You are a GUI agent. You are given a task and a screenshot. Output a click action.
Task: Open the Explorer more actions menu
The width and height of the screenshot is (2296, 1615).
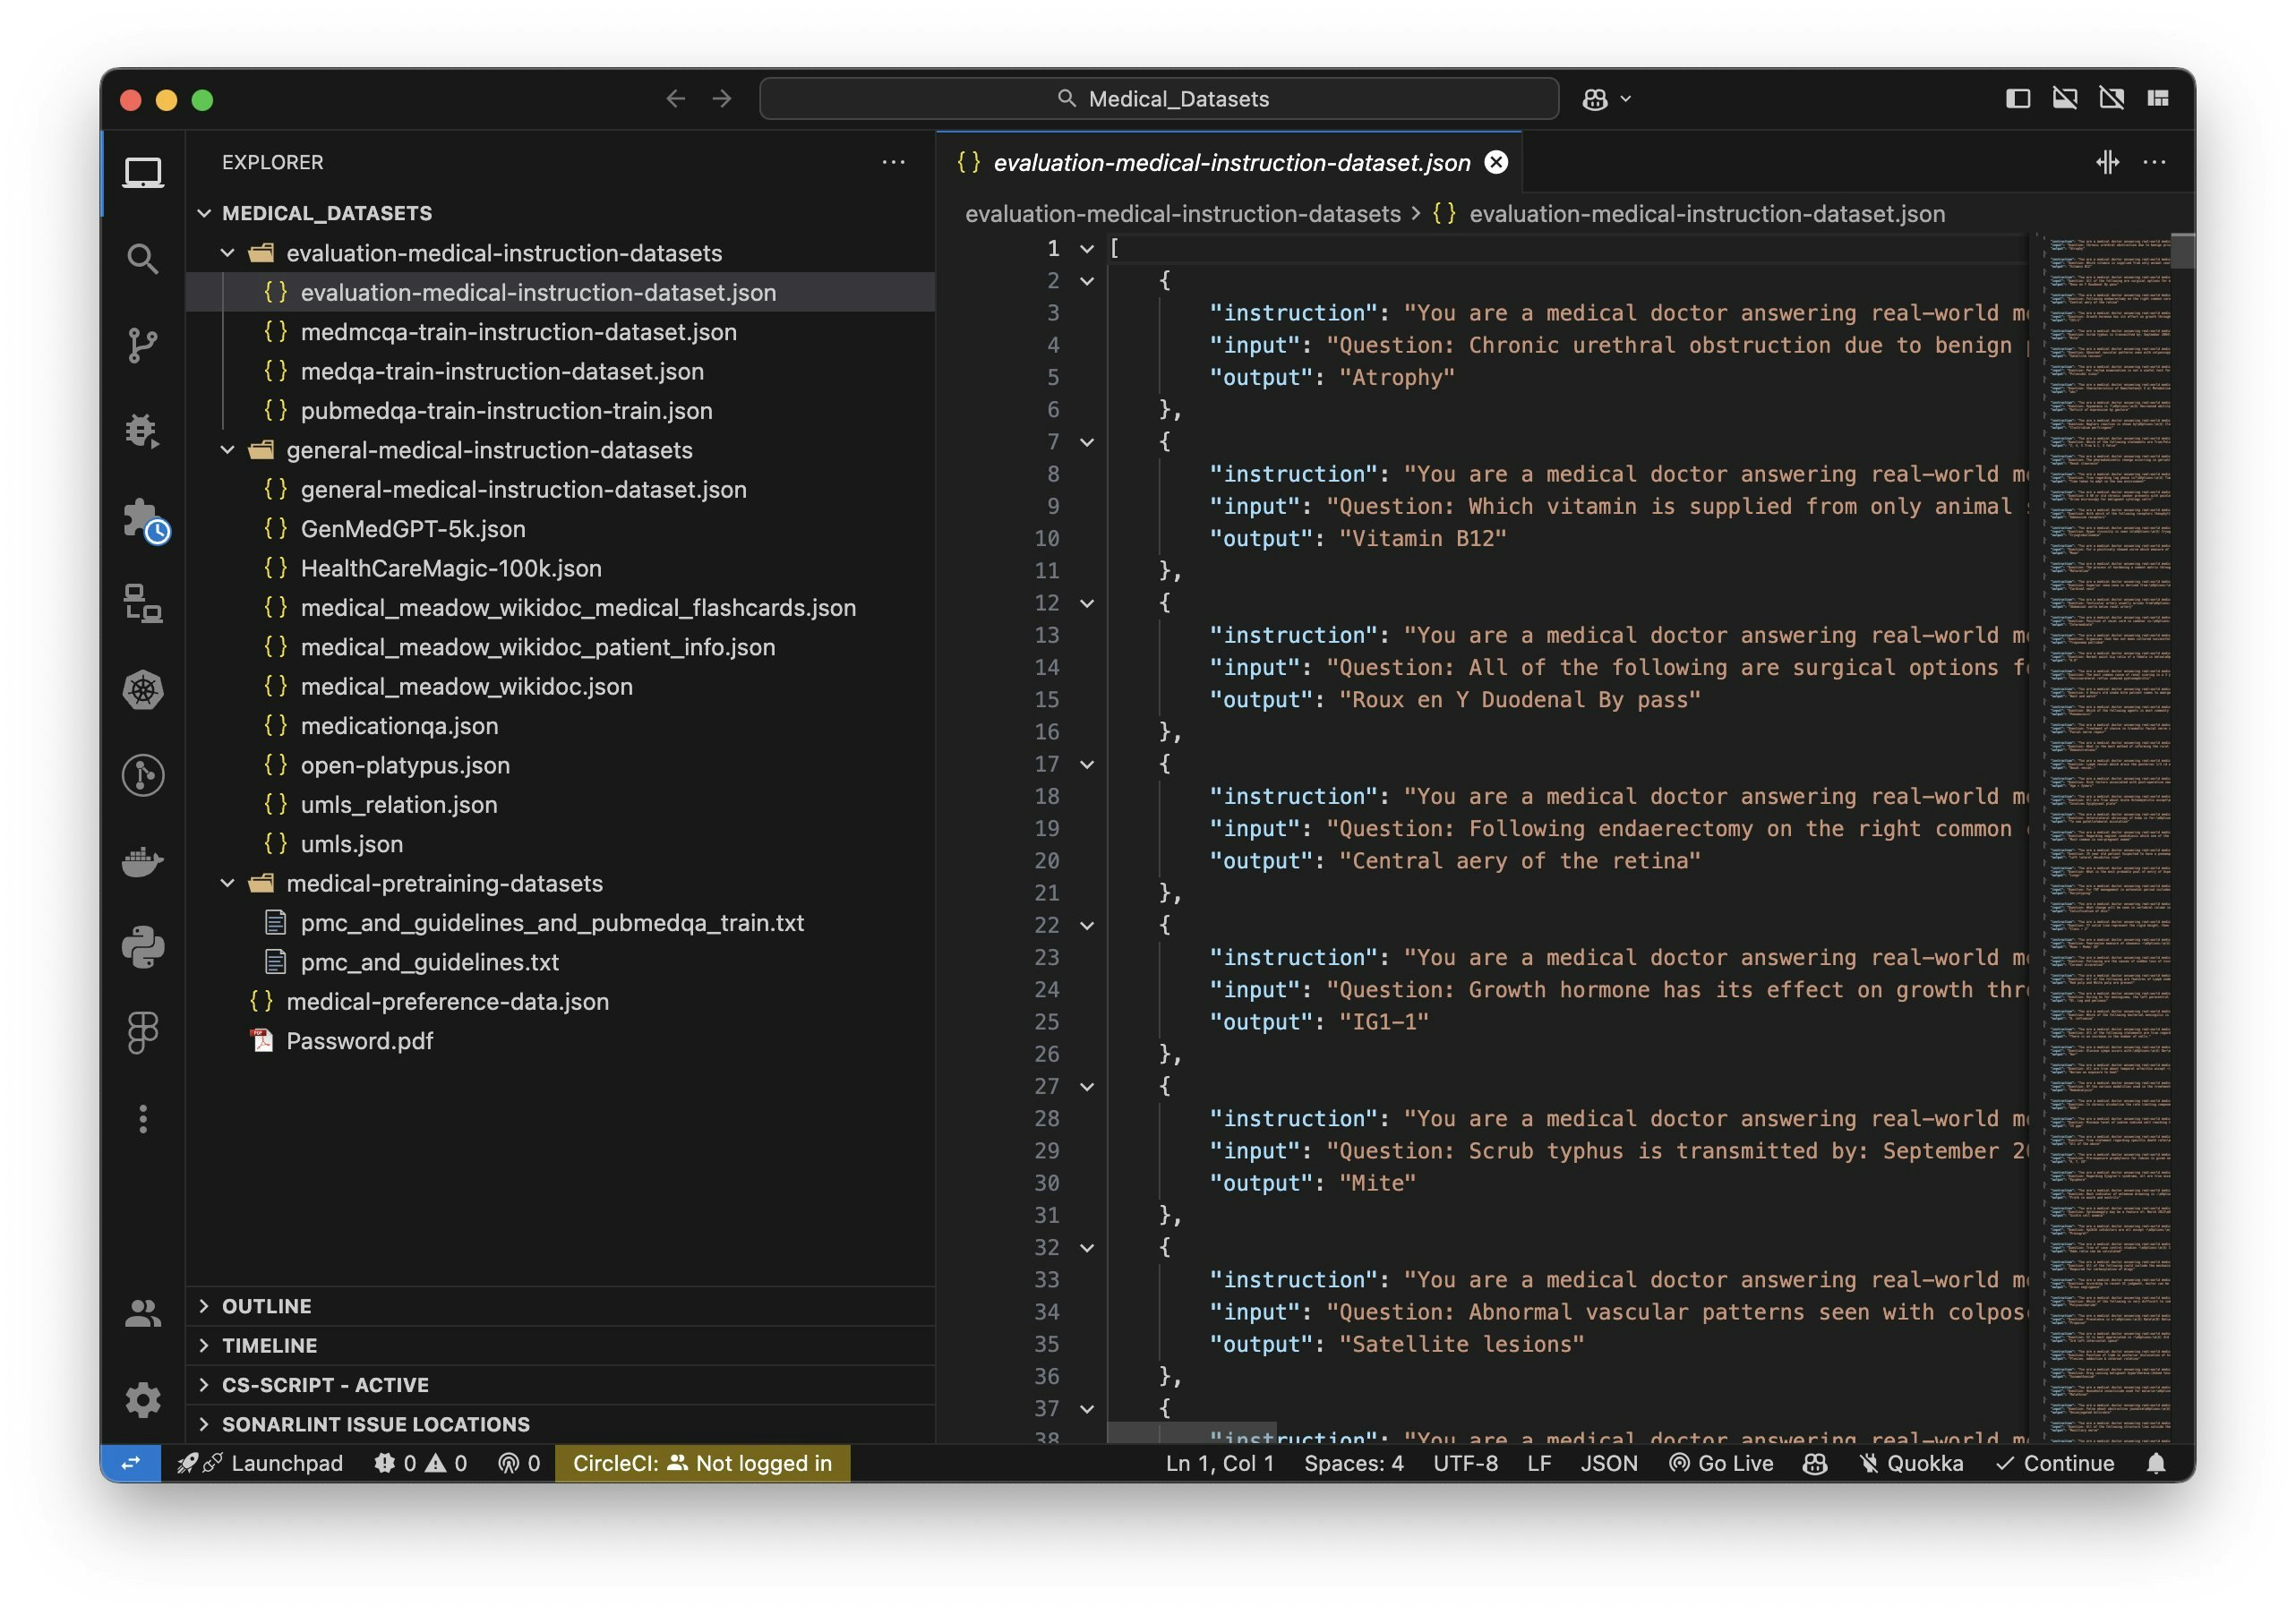click(893, 162)
